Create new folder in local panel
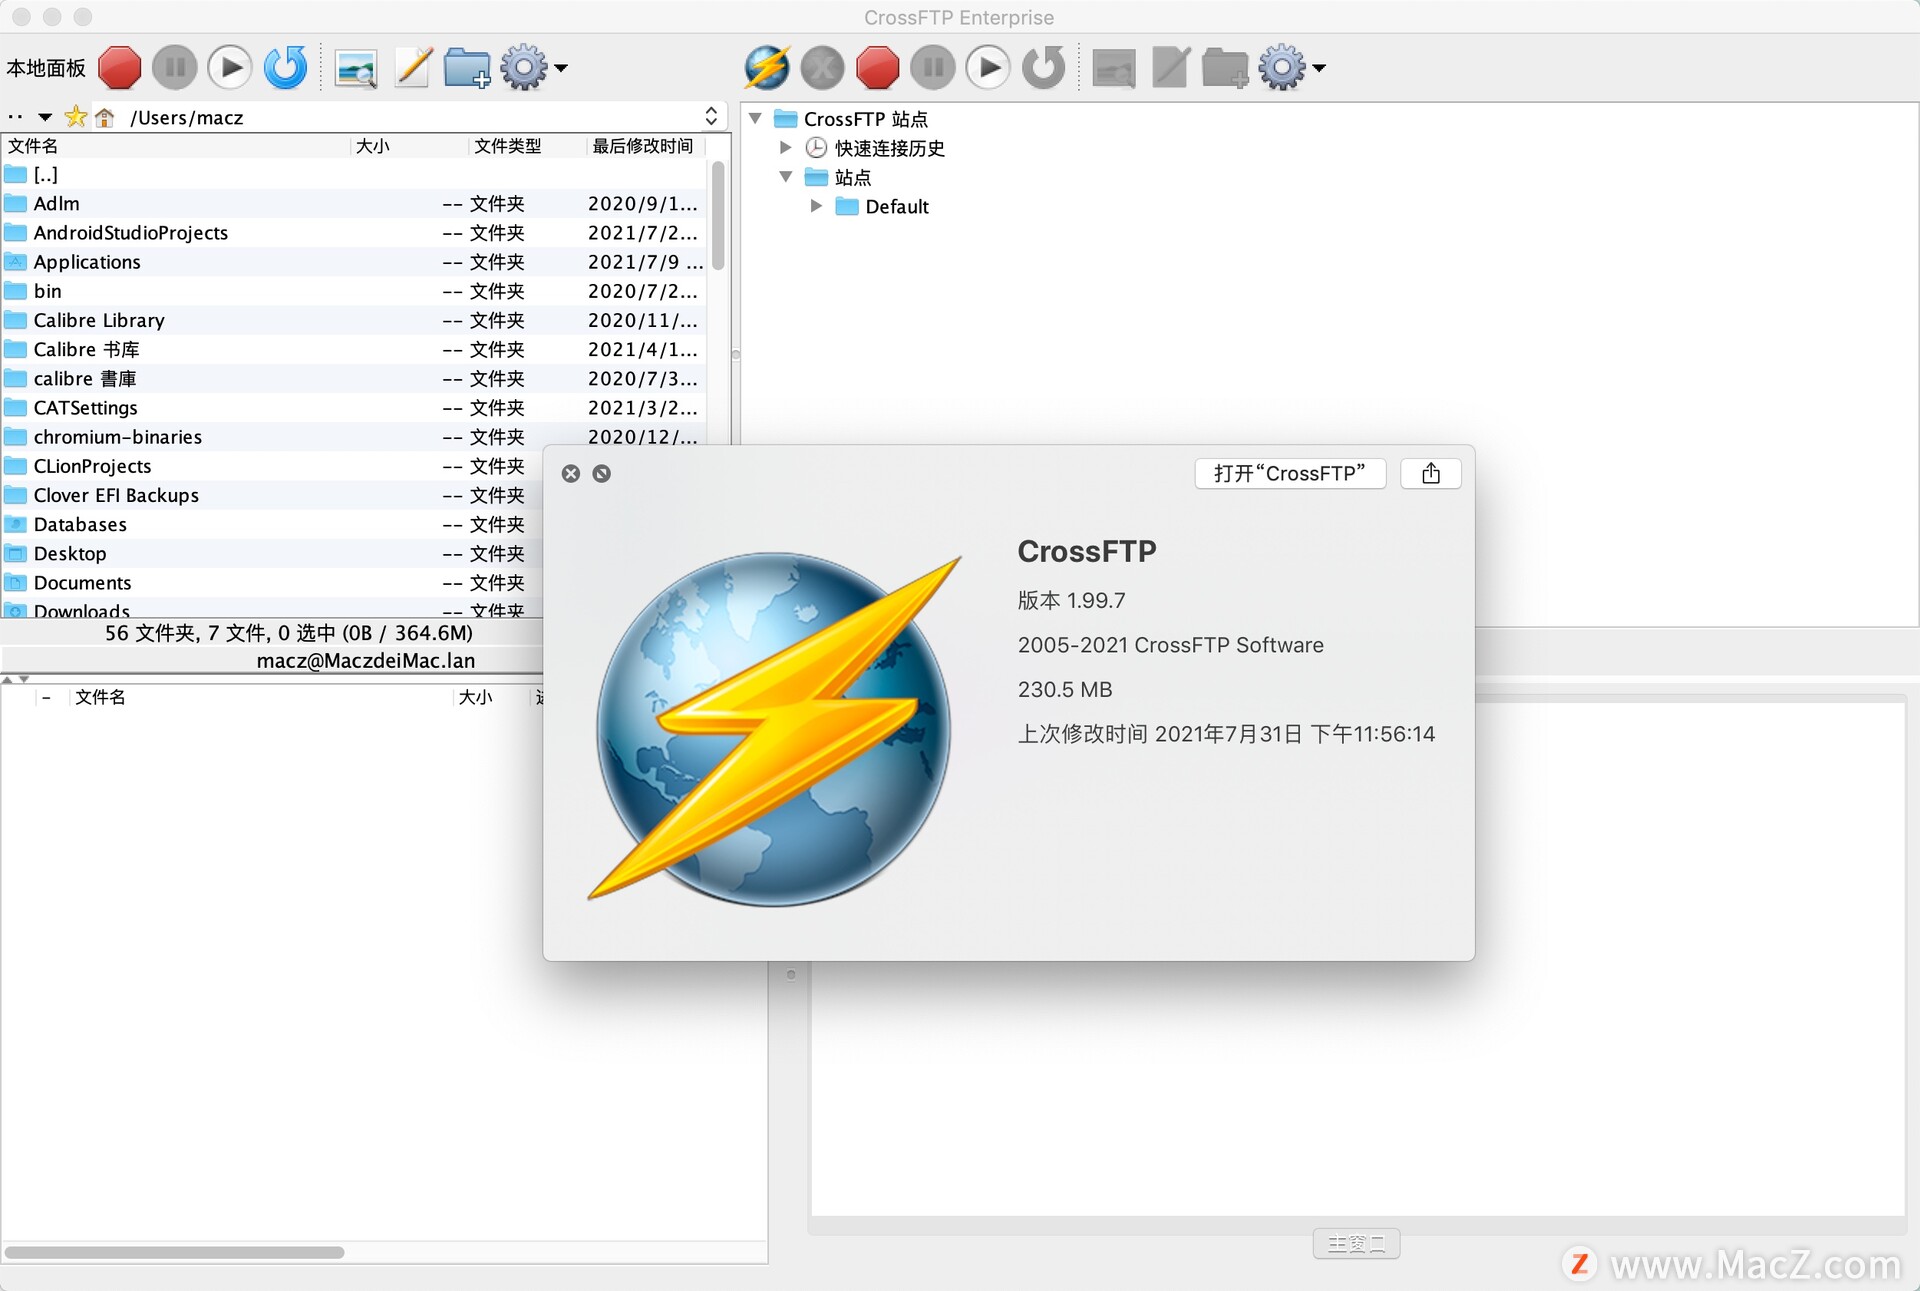The image size is (1920, 1291). [467, 68]
